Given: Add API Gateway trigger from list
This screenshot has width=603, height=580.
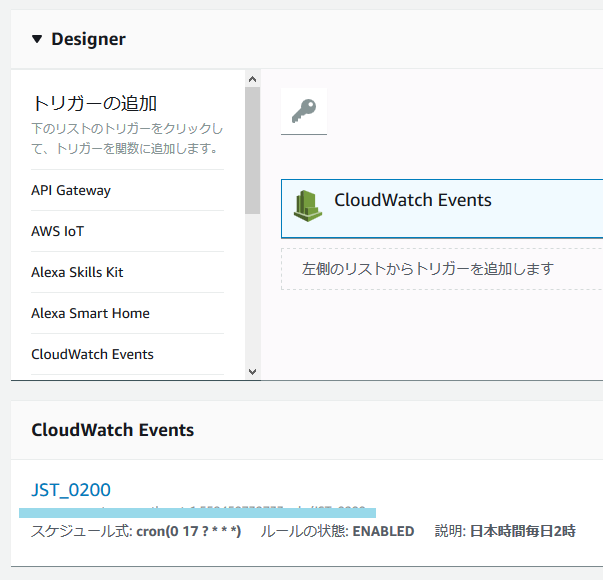Looking at the screenshot, I should [x=71, y=190].
